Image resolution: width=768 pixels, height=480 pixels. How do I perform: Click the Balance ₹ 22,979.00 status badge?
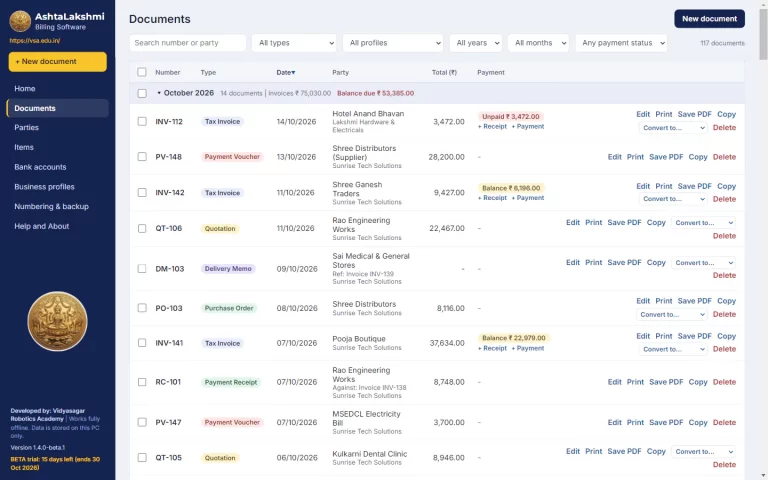pos(514,338)
